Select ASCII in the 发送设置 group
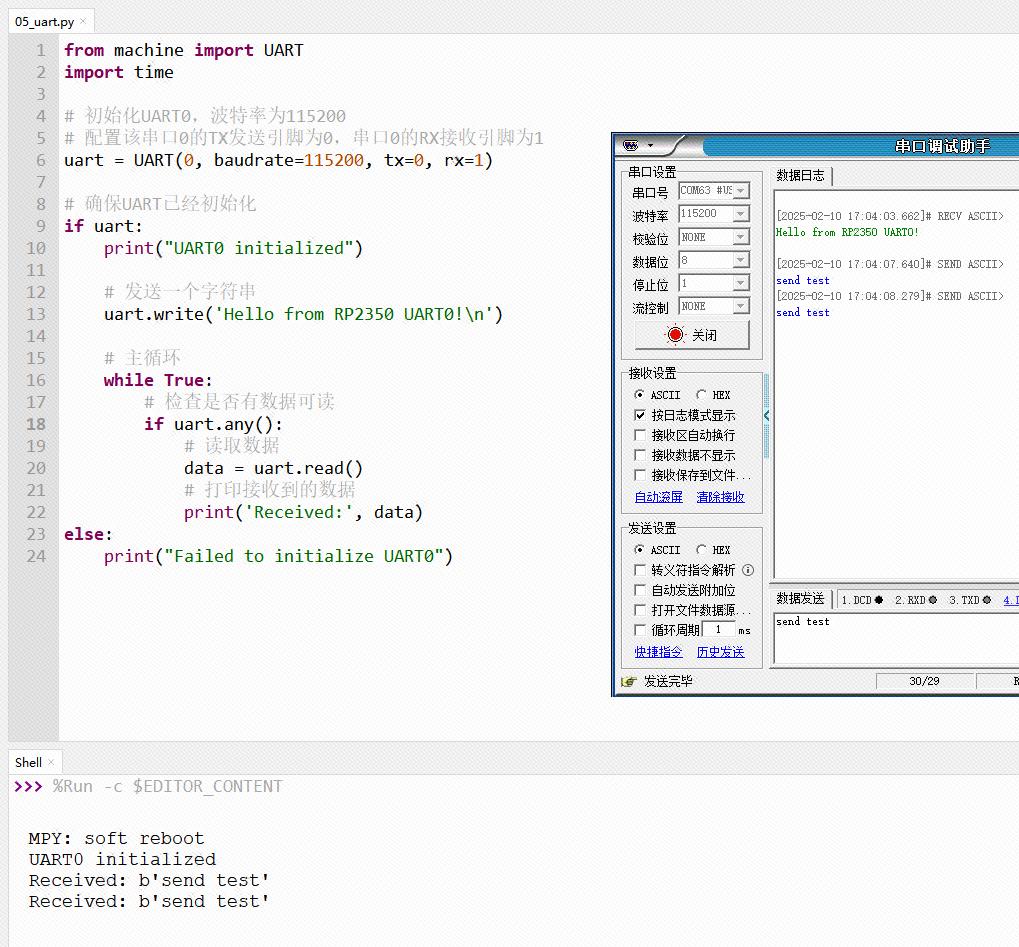 point(639,550)
